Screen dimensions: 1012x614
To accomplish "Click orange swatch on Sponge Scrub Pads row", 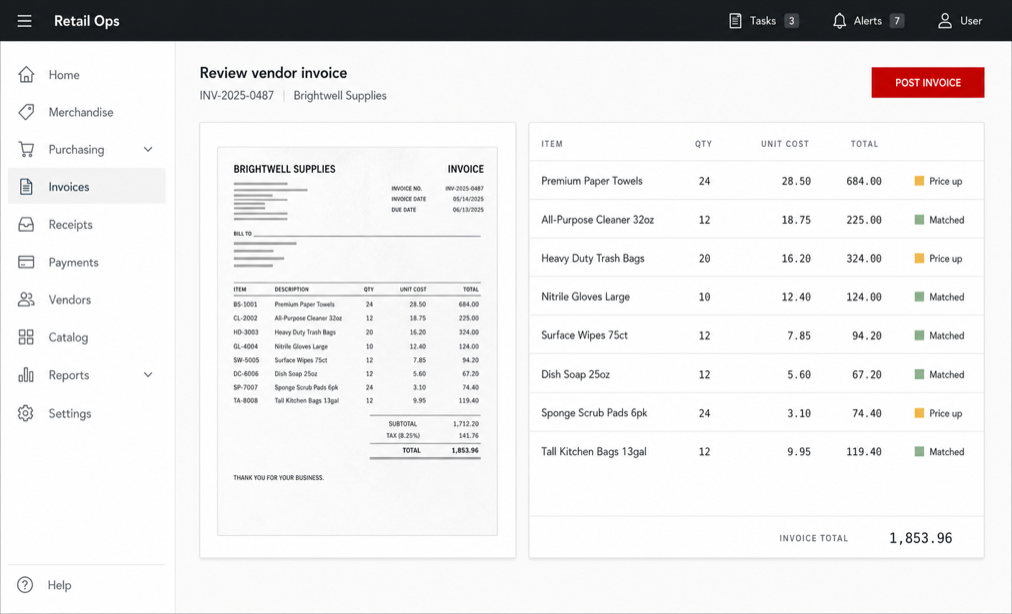I will [x=919, y=413].
